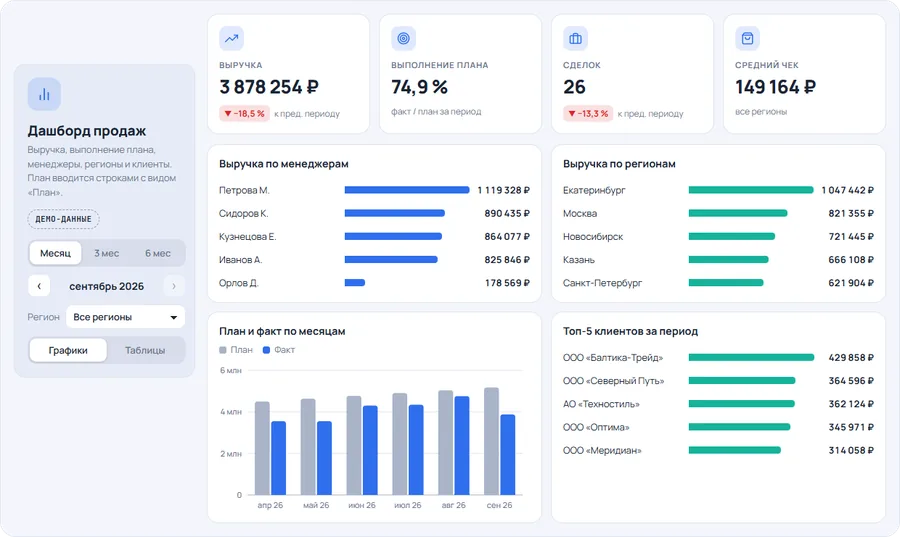Click the Санкт-Петербург region row name
900x537 pixels.
pos(602,283)
